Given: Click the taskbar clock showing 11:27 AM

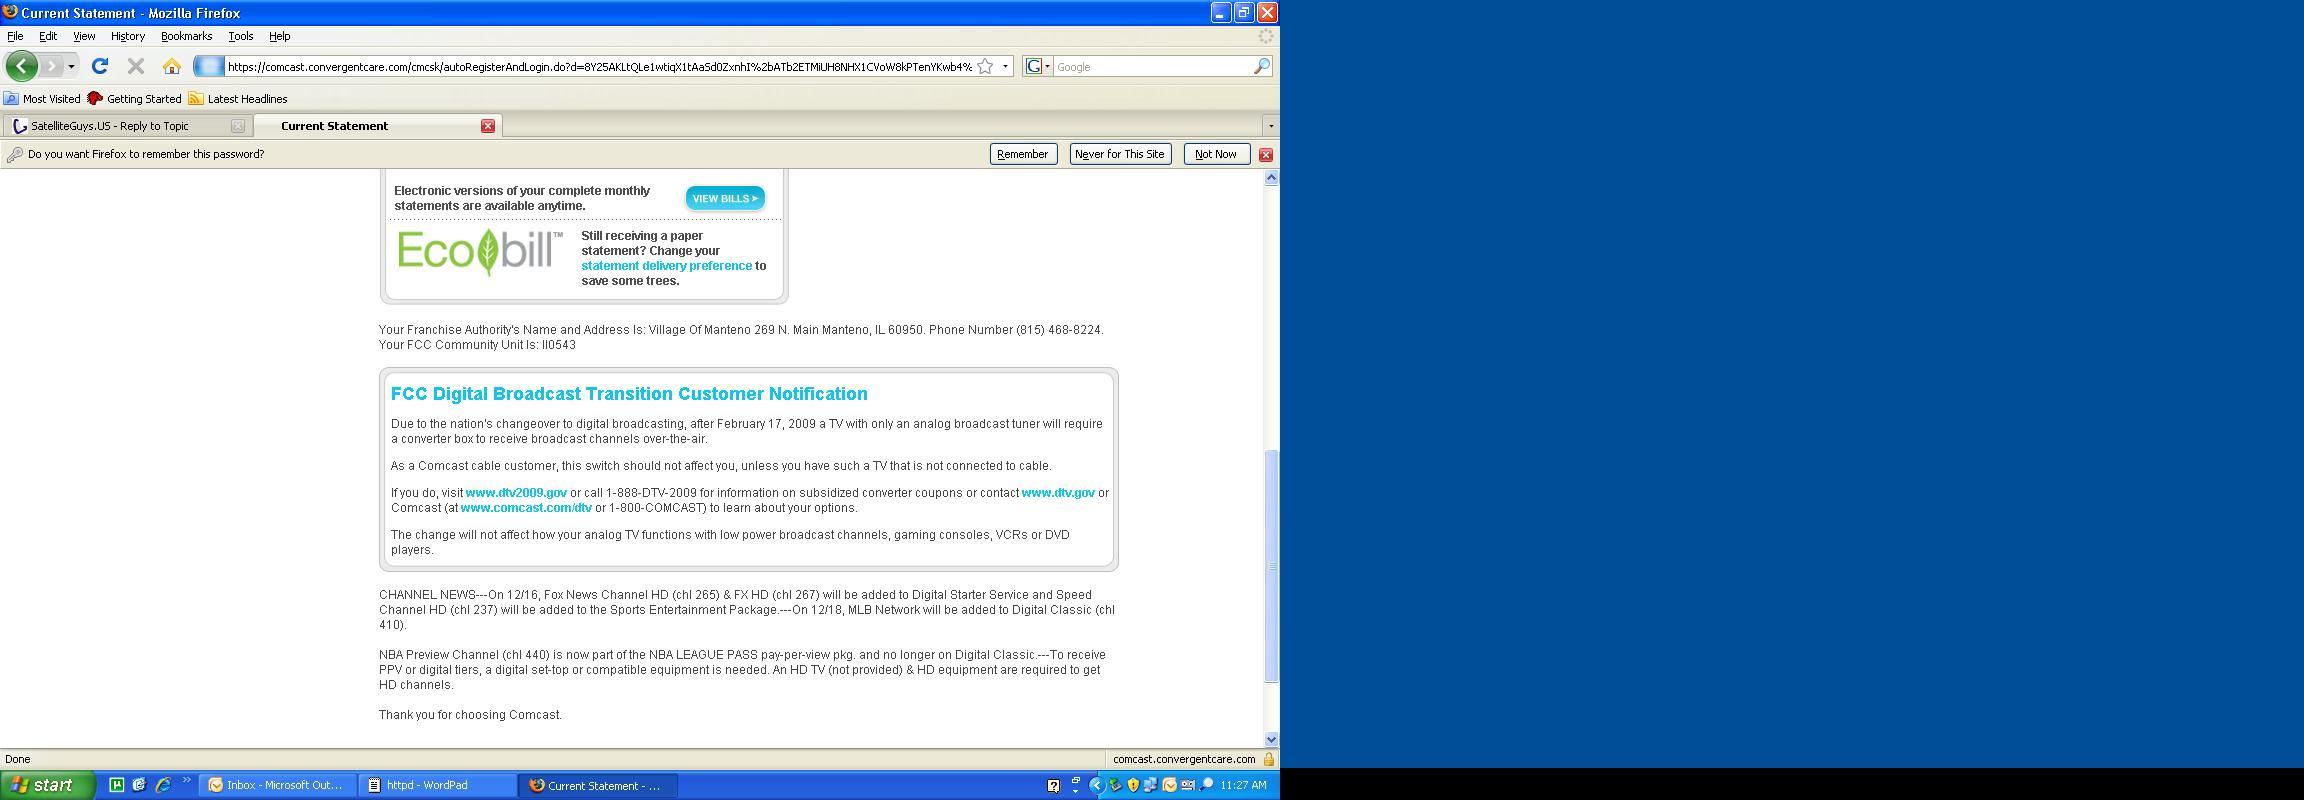Looking at the screenshot, I should pyautogui.click(x=1243, y=785).
